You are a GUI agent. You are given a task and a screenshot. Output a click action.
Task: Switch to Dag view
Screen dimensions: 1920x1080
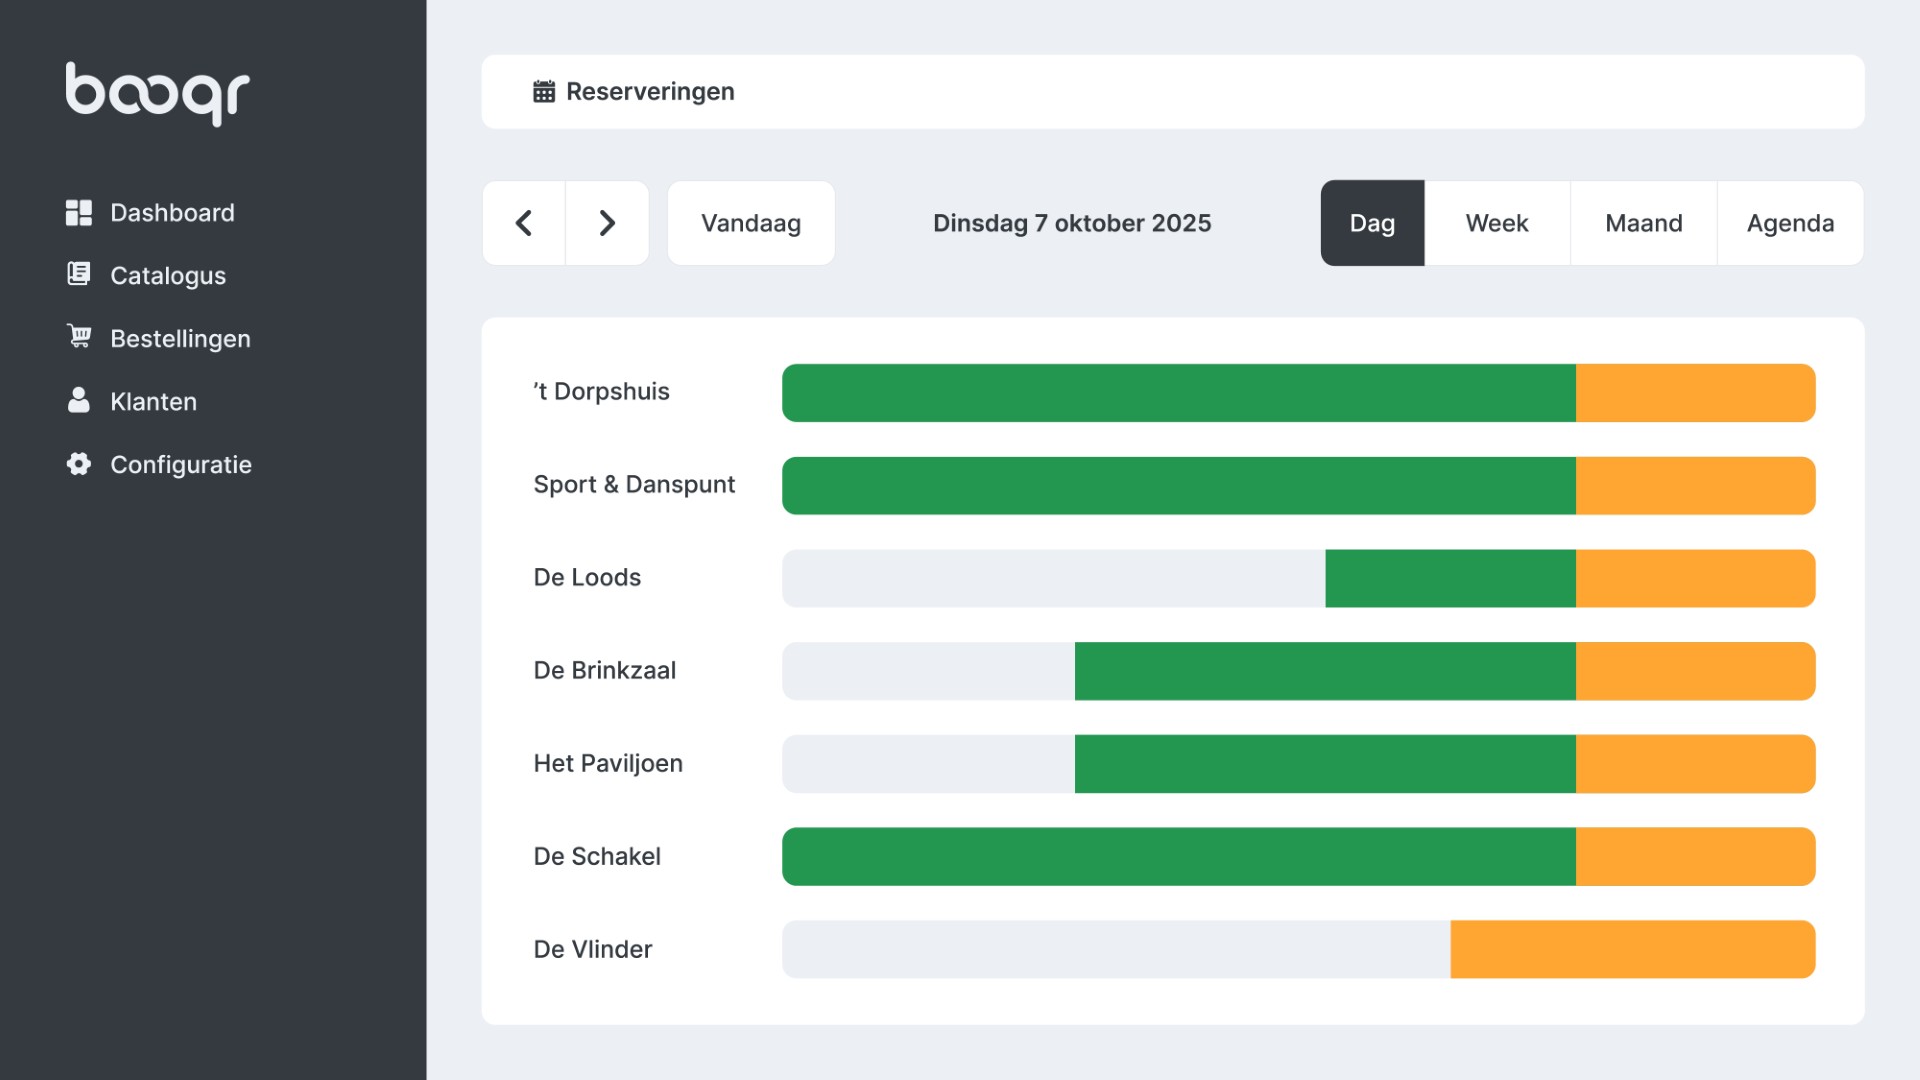(1372, 223)
